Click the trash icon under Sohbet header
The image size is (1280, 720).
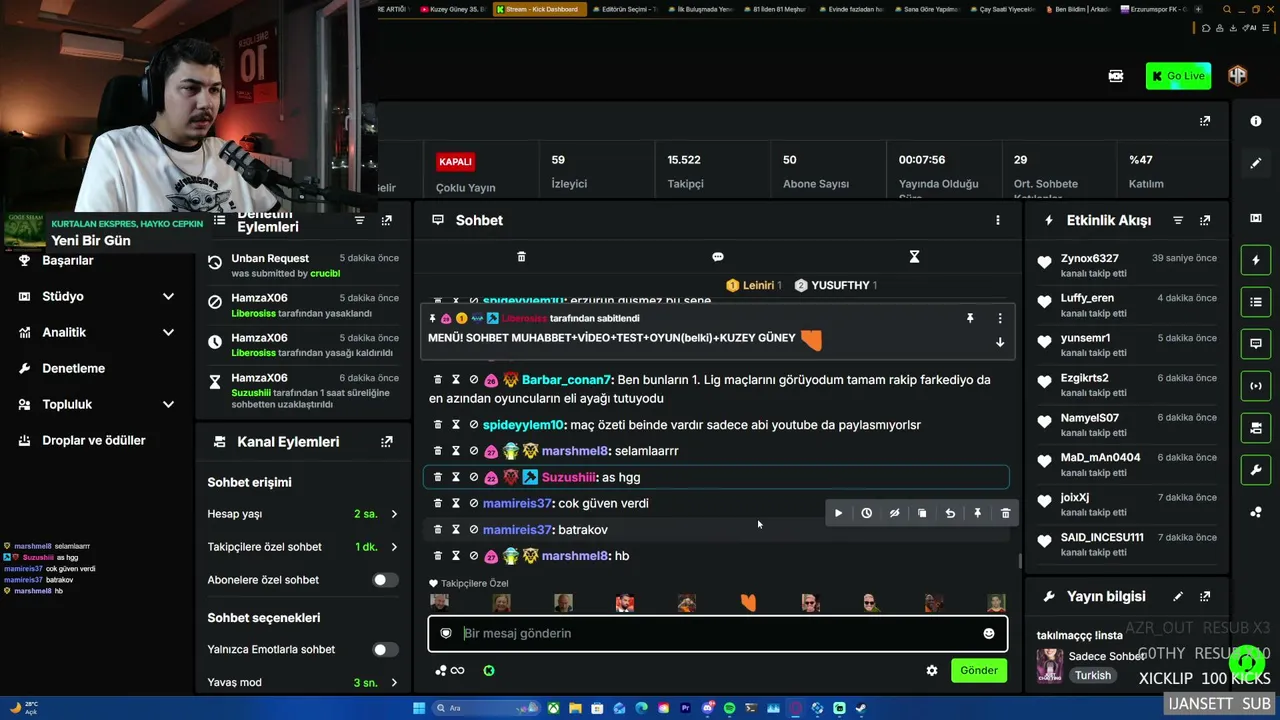click(521, 257)
